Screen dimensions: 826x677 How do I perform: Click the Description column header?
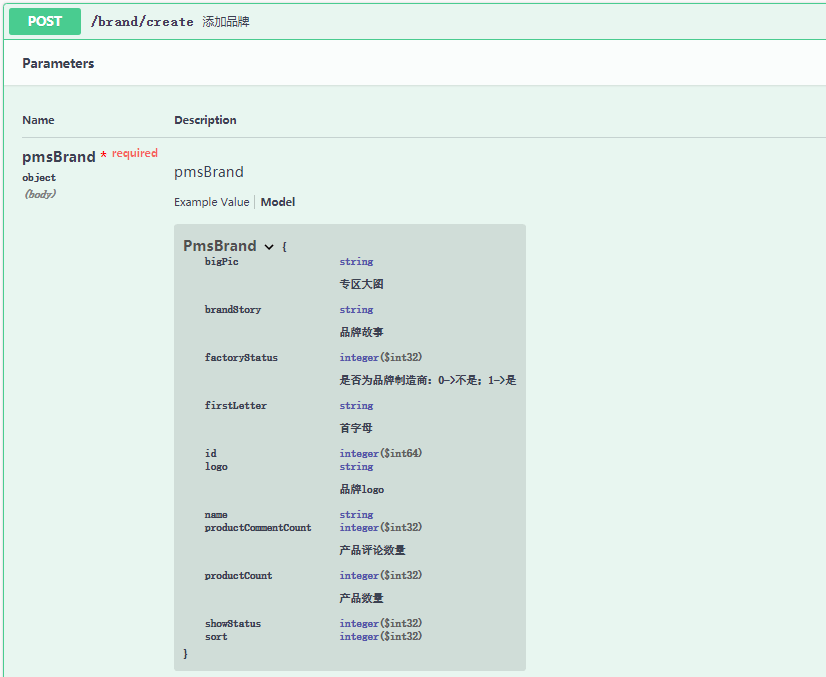pos(205,120)
